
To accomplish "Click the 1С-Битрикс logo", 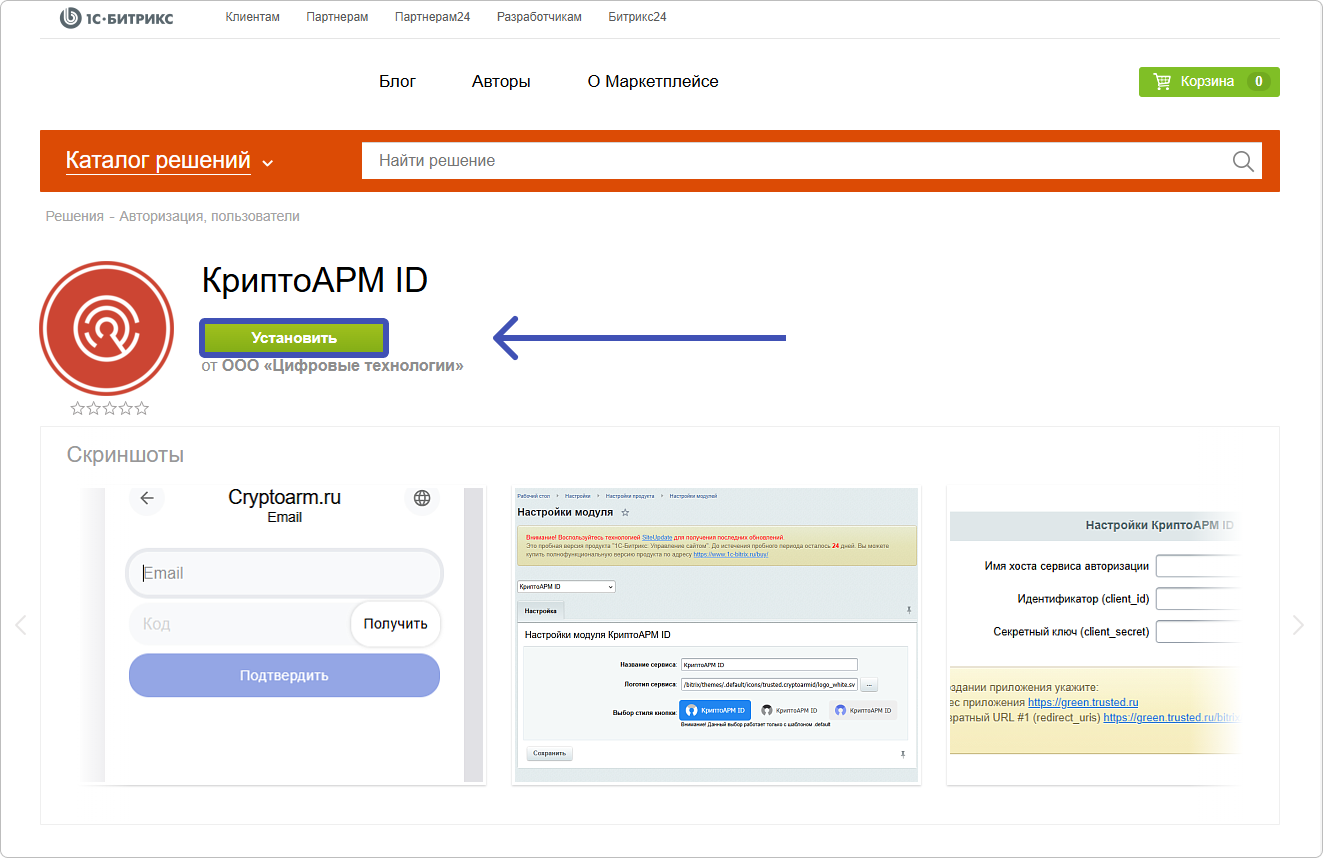I will 116,18.
